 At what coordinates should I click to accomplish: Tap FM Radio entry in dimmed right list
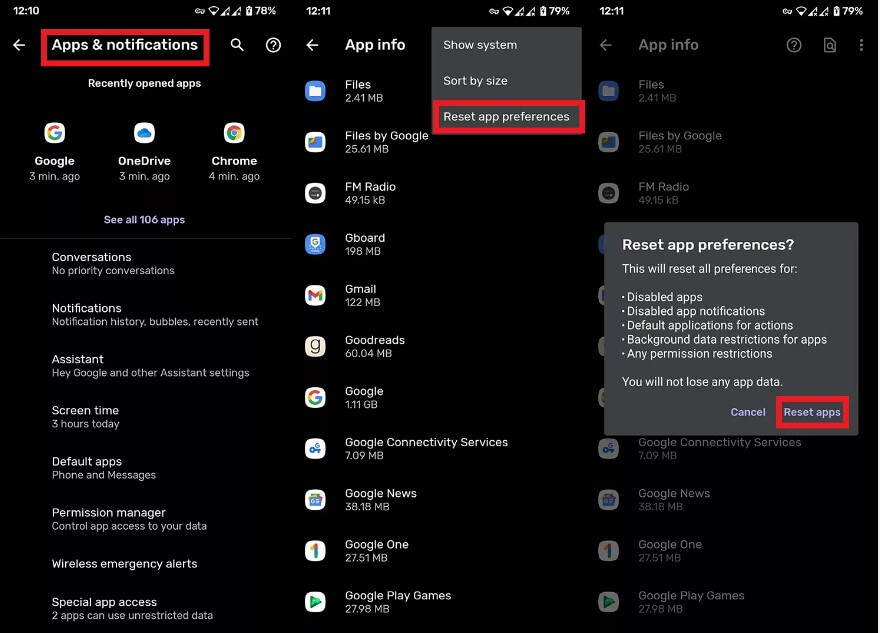[734, 193]
